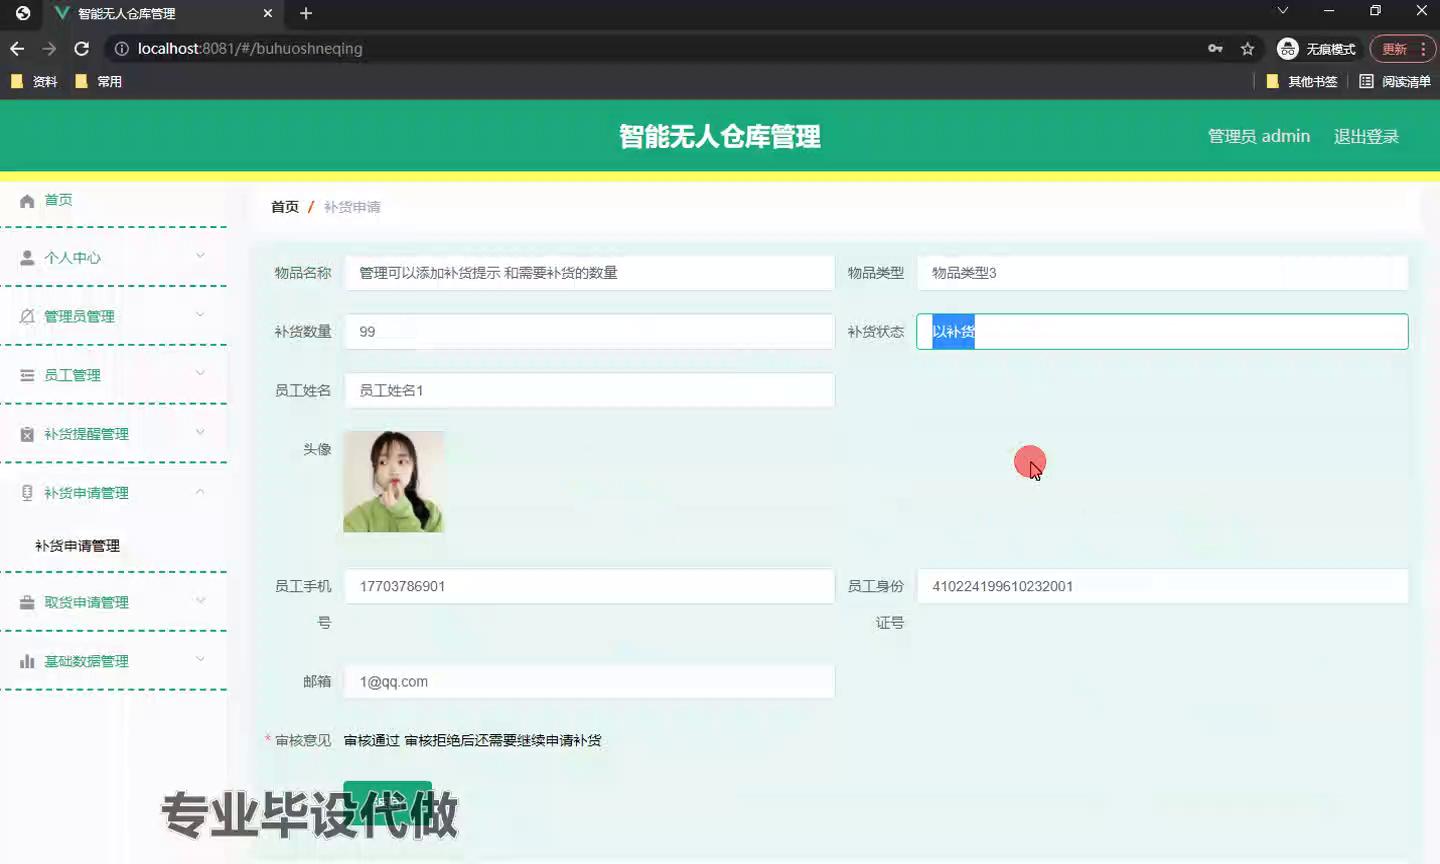Open the 首页 breadcrumb link
This screenshot has height=864, width=1440.
click(x=284, y=207)
